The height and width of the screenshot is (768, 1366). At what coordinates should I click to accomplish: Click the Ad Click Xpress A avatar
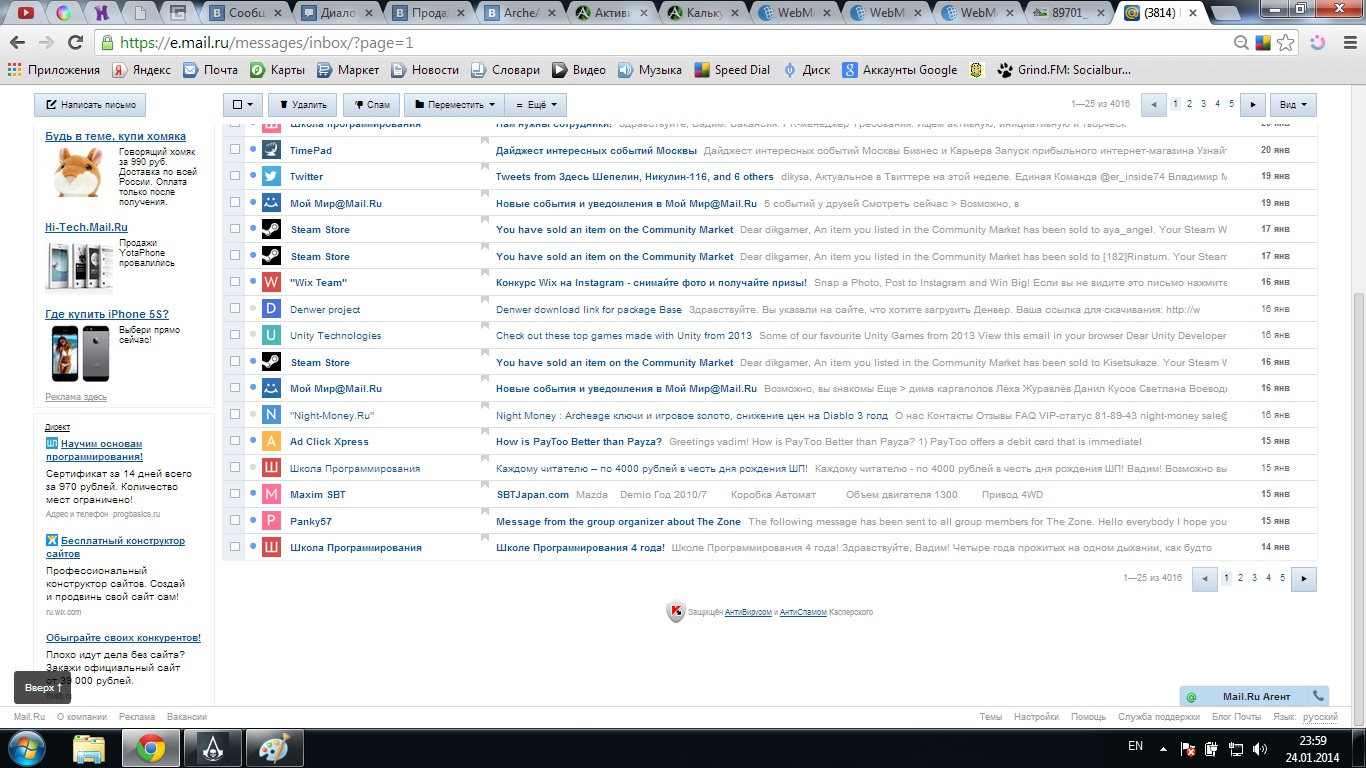(271, 441)
